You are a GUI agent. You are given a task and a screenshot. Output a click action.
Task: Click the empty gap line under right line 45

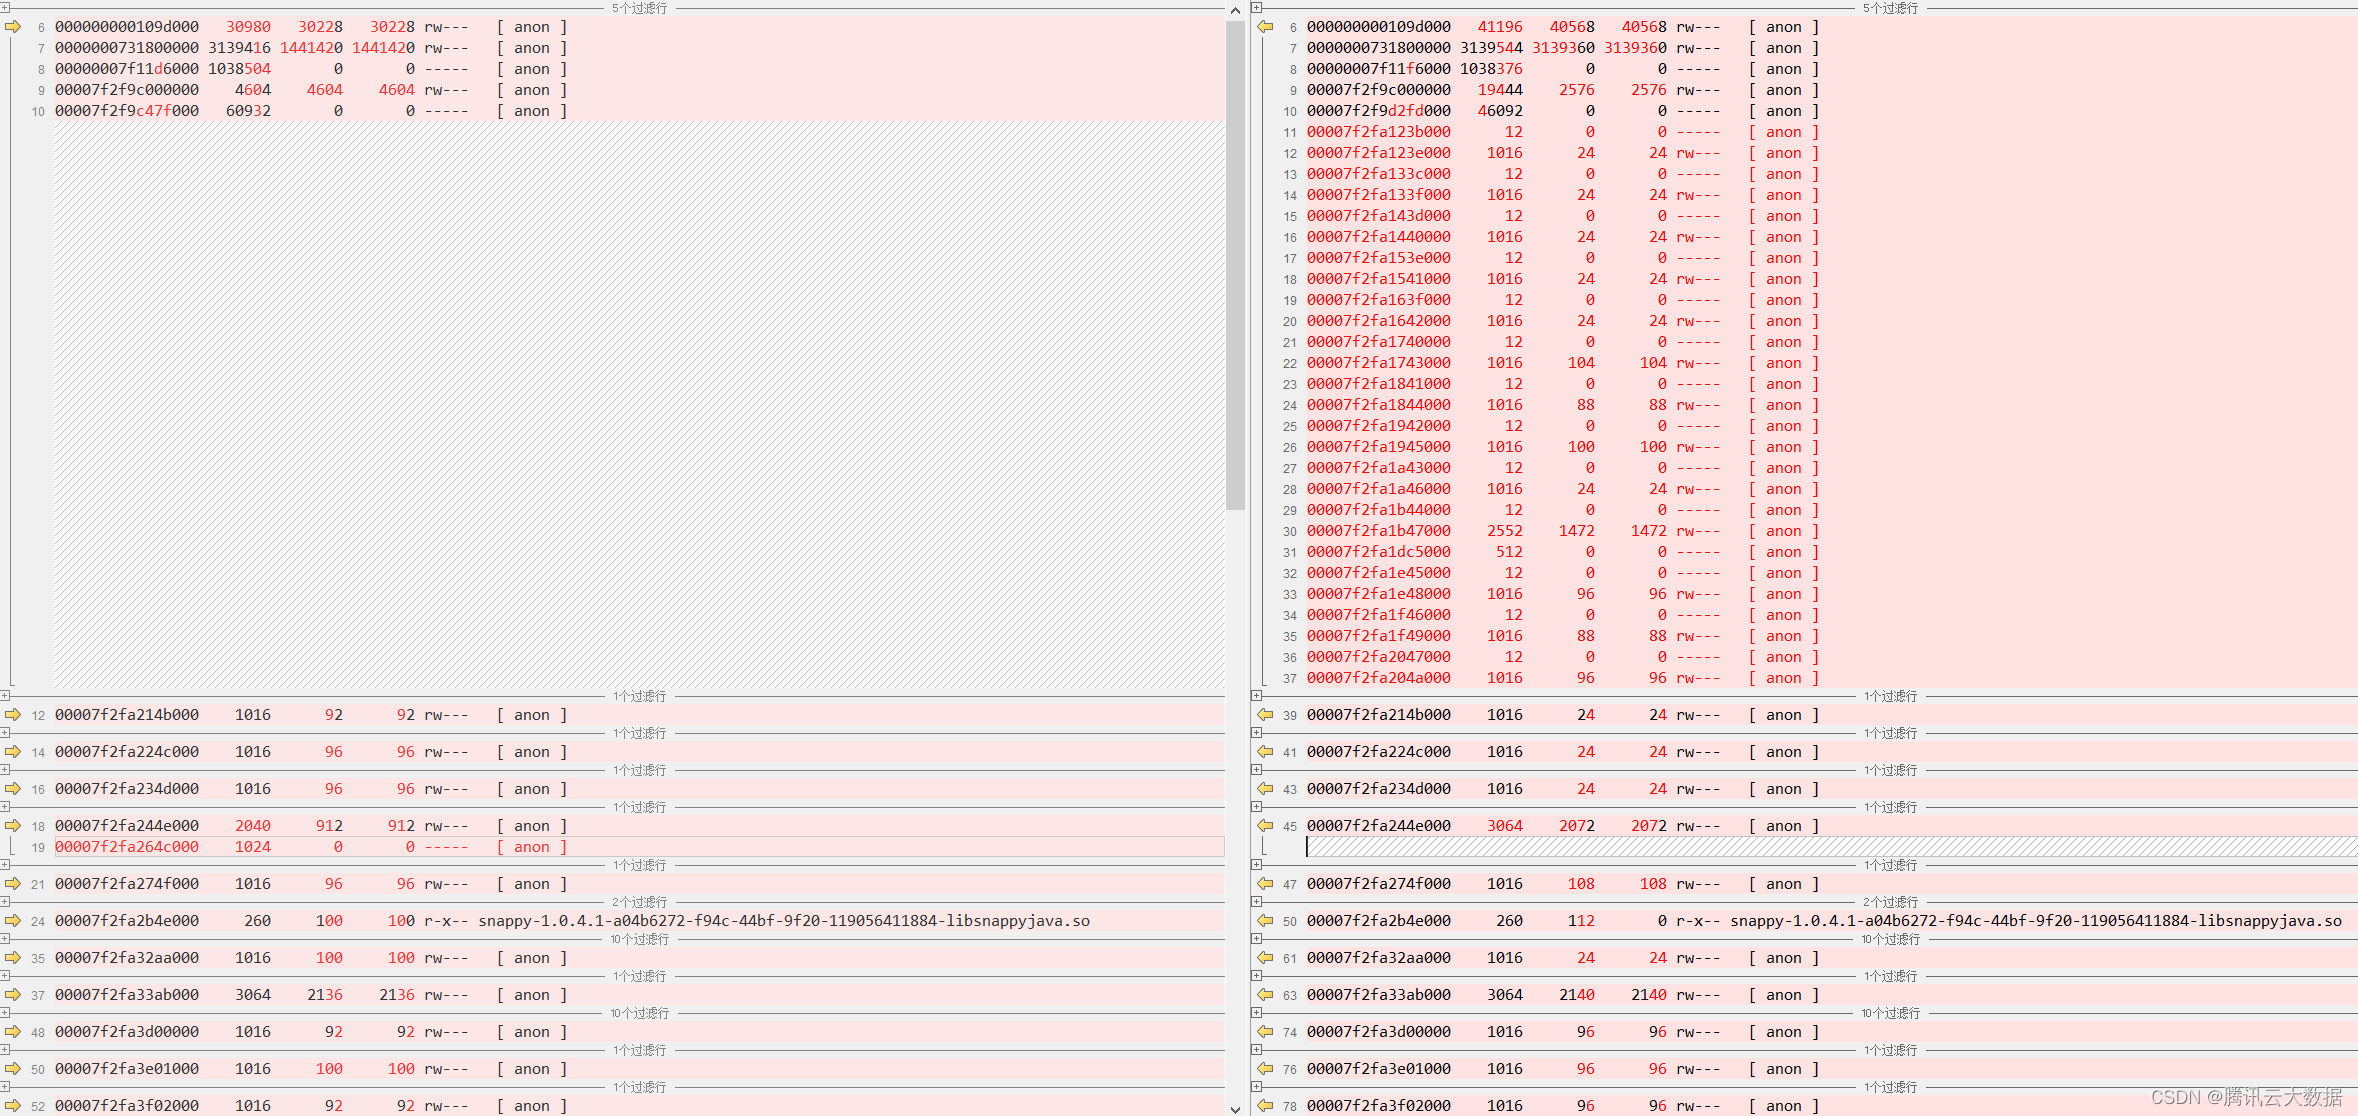click(x=1831, y=847)
